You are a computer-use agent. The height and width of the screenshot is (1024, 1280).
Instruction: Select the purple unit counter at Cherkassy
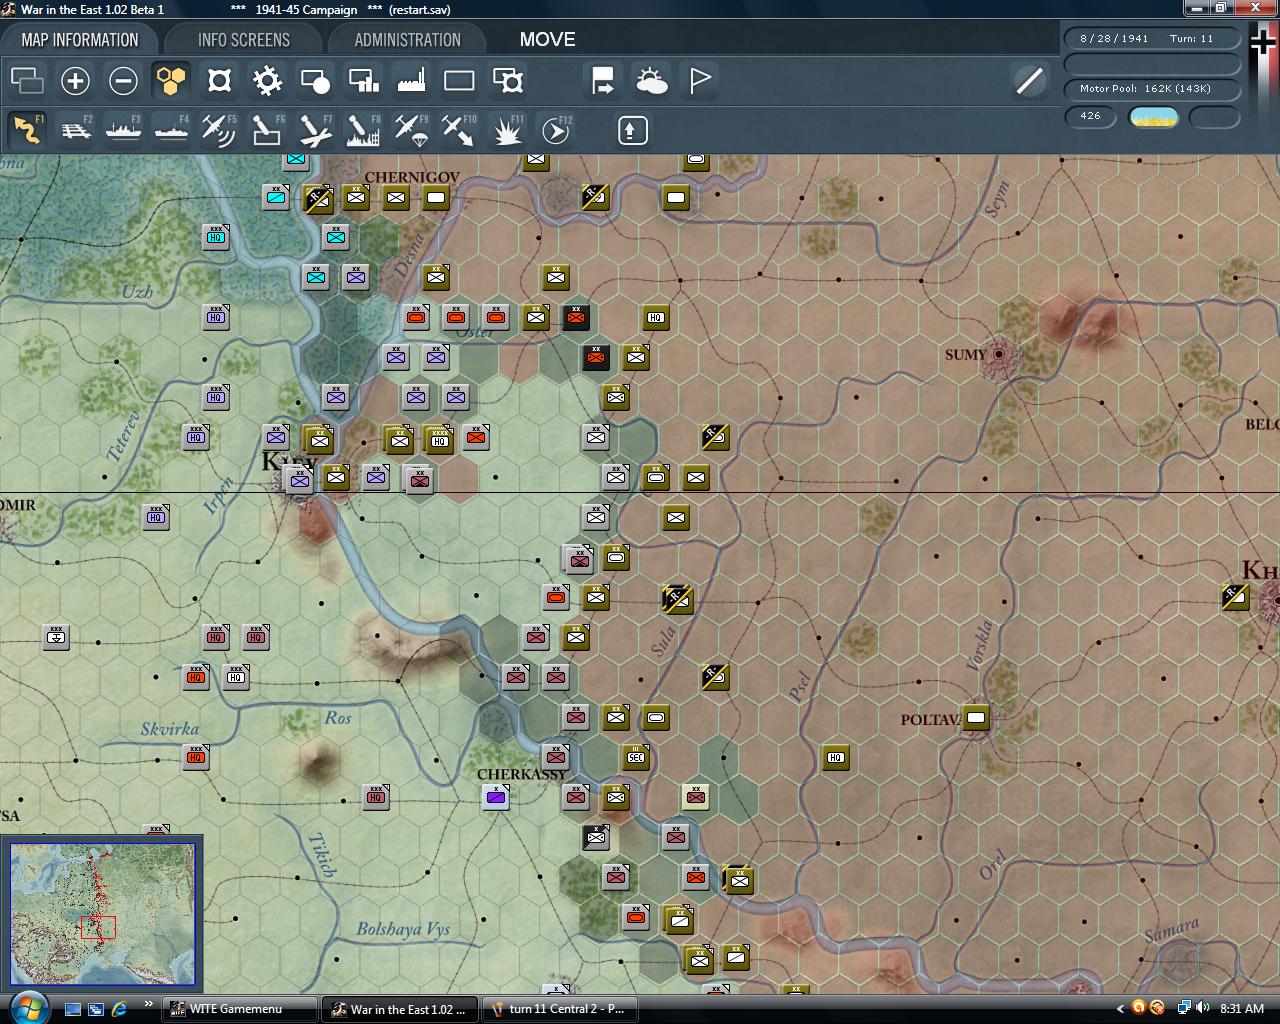pyautogui.click(x=496, y=797)
